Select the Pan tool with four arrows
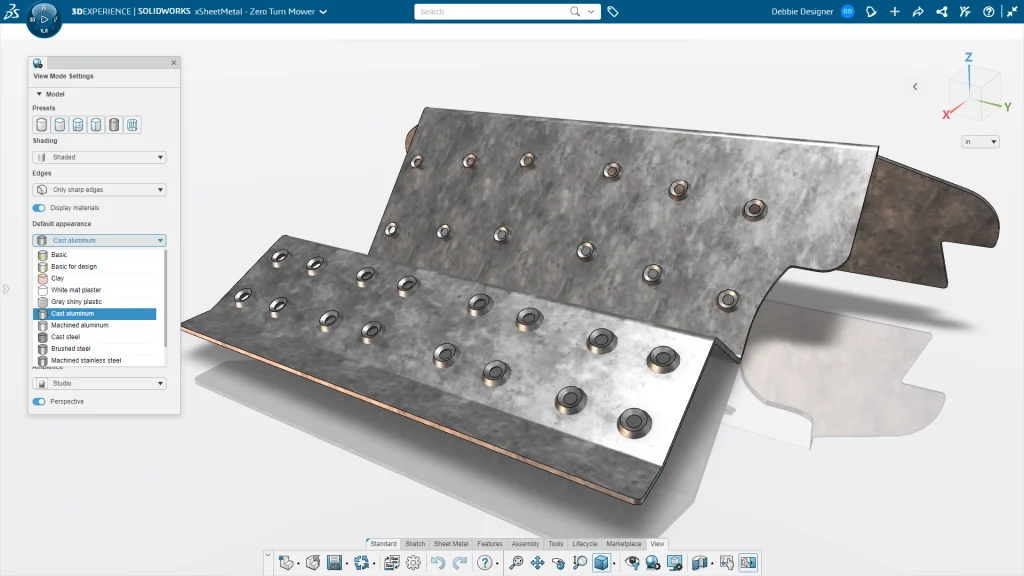The height and width of the screenshot is (576, 1024). pyautogui.click(x=537, y=563)
